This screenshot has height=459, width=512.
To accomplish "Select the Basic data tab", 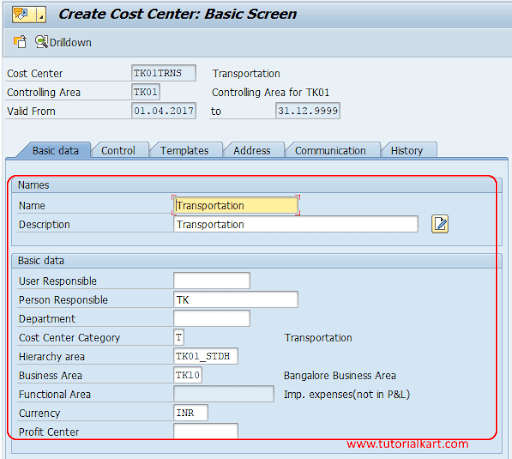I will click(55, 151).
